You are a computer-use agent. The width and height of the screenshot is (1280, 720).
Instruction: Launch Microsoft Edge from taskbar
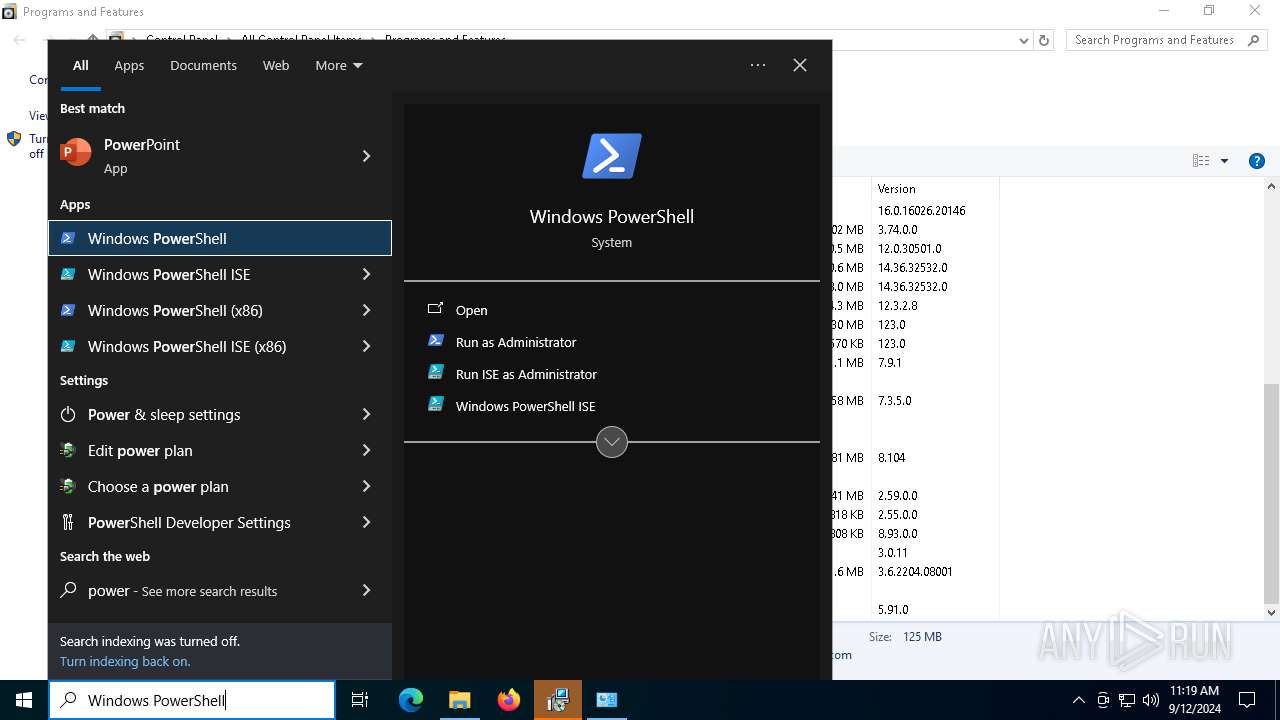(x=411, y=700)
